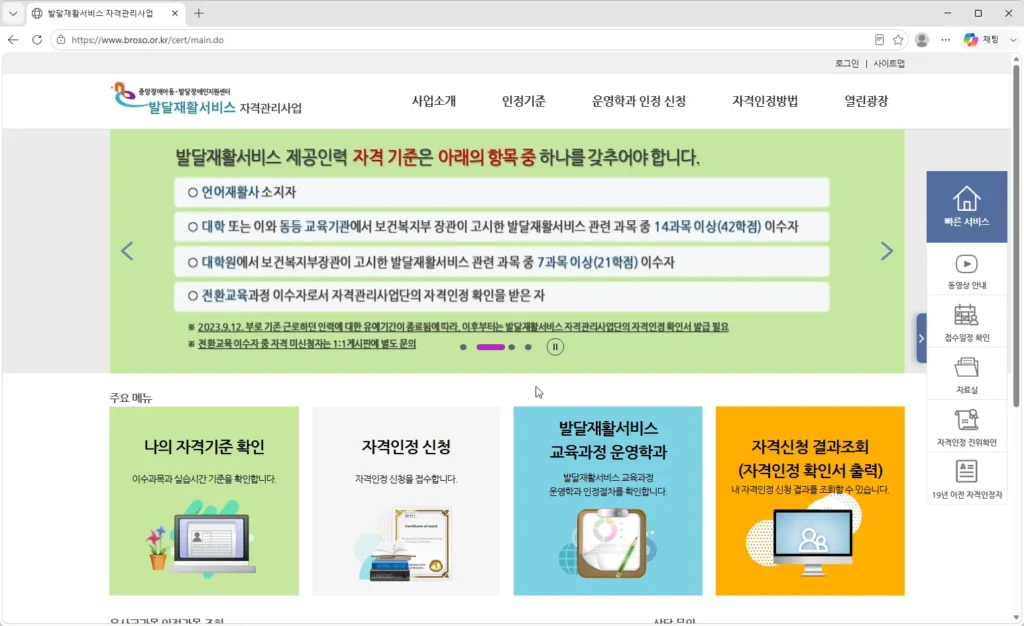Click the 로그인 link
Image resolution: width=1024 pixels, height=626 pixels.
pos(846,63)
